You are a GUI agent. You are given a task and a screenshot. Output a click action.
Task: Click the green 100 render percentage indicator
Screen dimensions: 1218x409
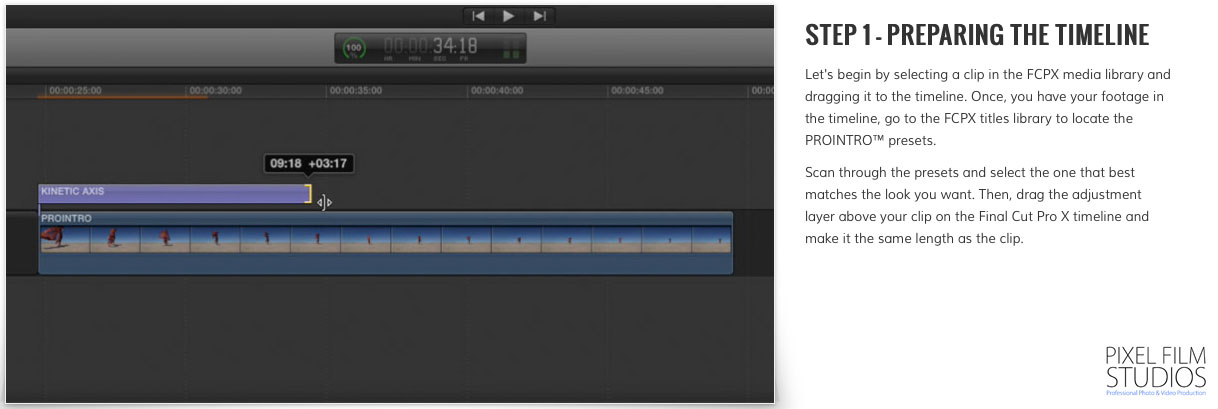[x=354, y=48]
